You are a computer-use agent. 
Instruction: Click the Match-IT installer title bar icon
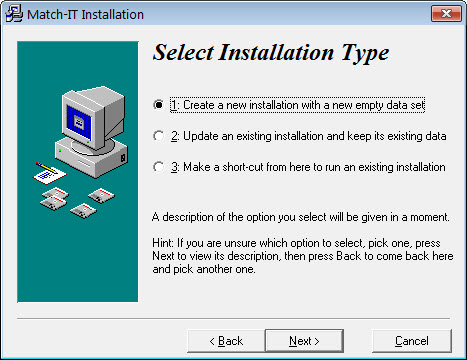coord(14,14)
